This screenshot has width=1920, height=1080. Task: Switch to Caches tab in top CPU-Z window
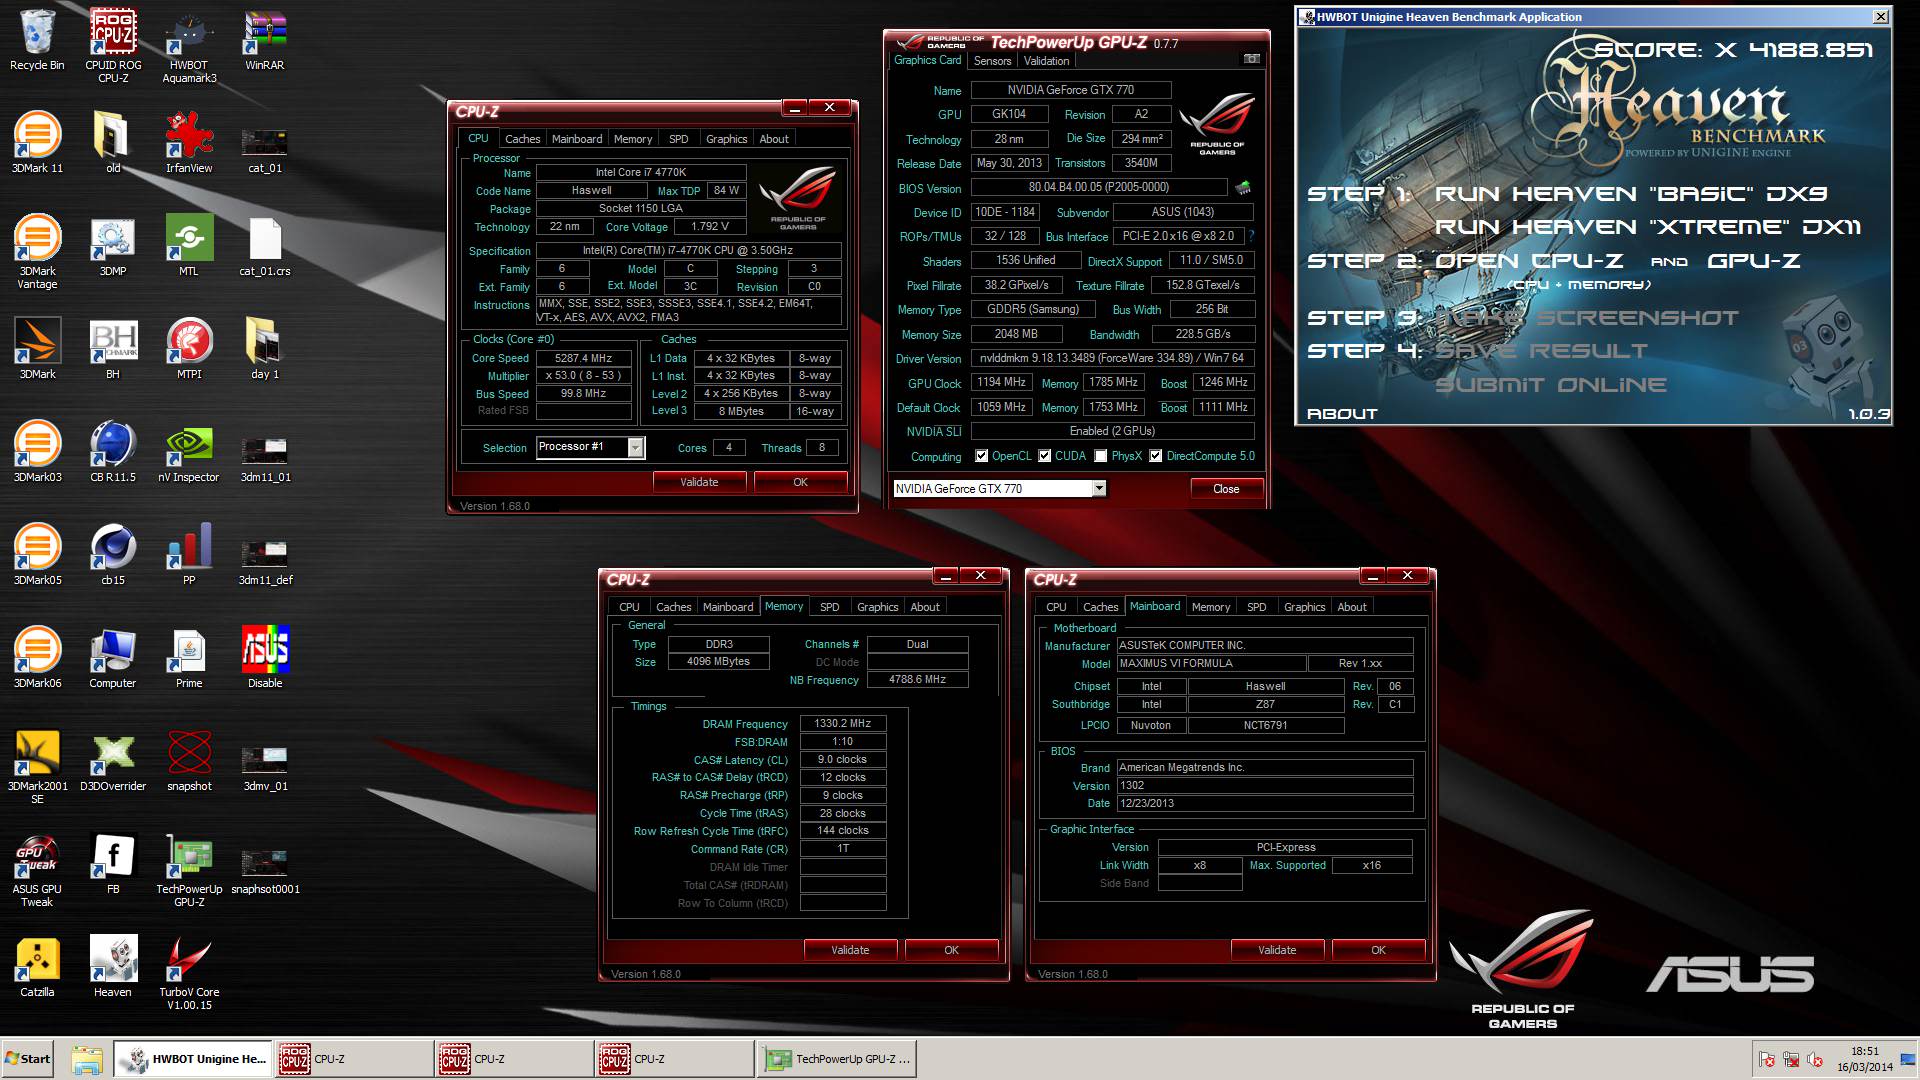(522, 139)
